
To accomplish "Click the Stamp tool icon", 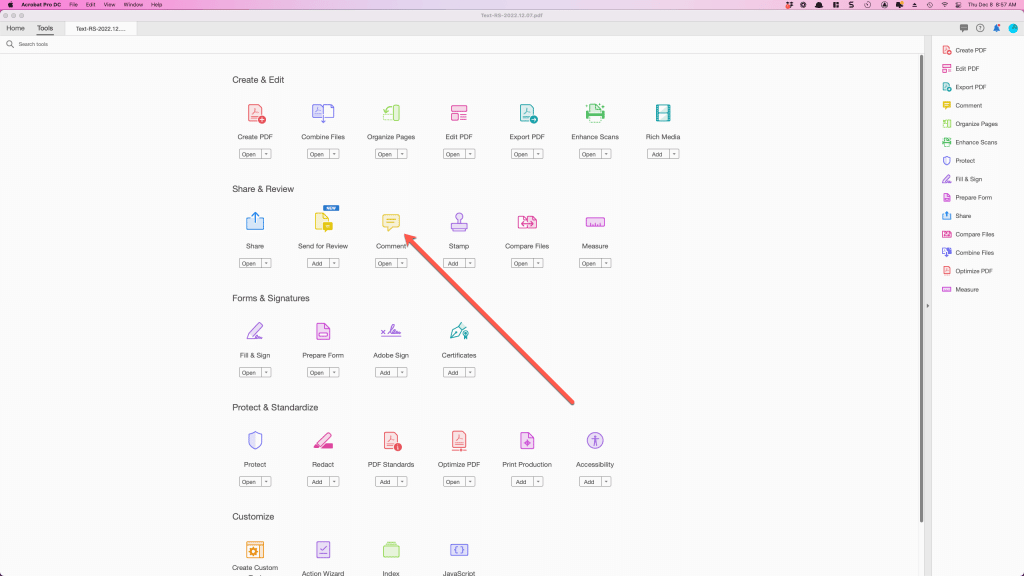I will click(x=458, y=222).
